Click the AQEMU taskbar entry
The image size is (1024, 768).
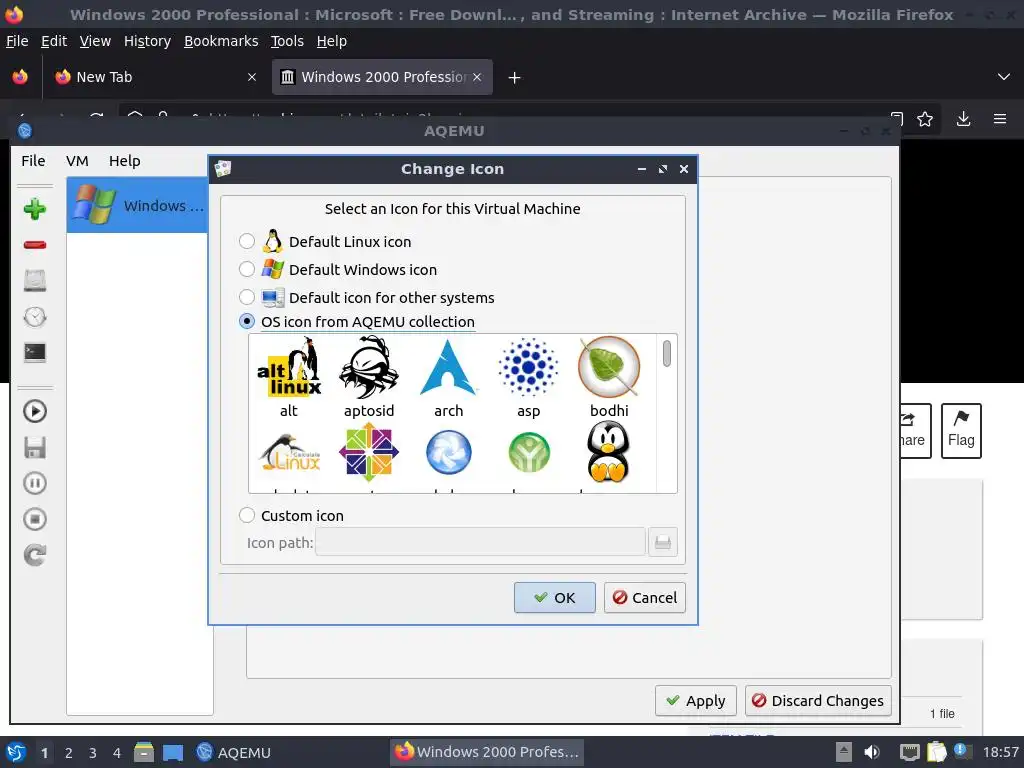[234, 752]
